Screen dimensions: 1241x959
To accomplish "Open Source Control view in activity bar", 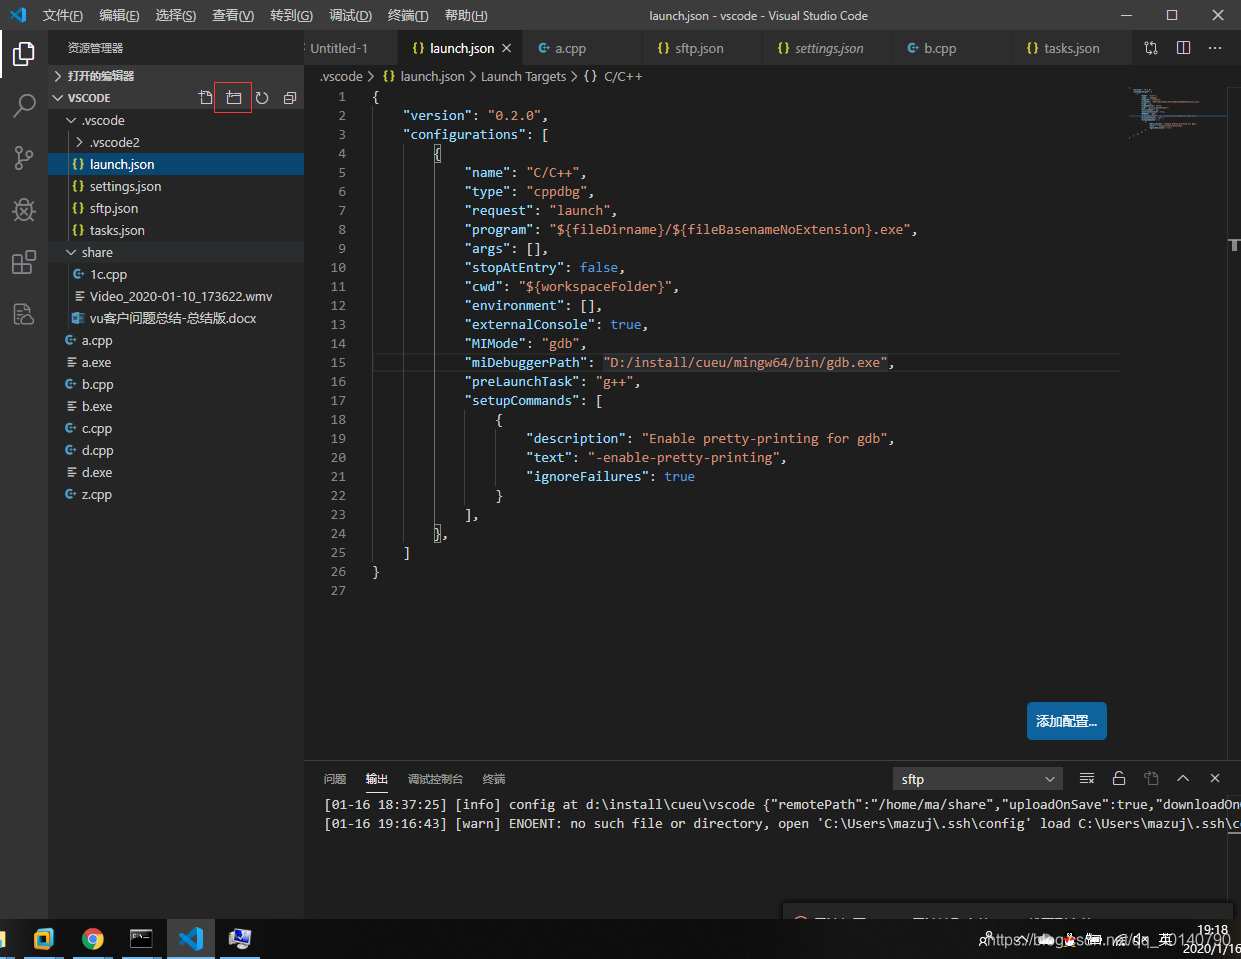I will pyautogui.click(x=24, y=157).
